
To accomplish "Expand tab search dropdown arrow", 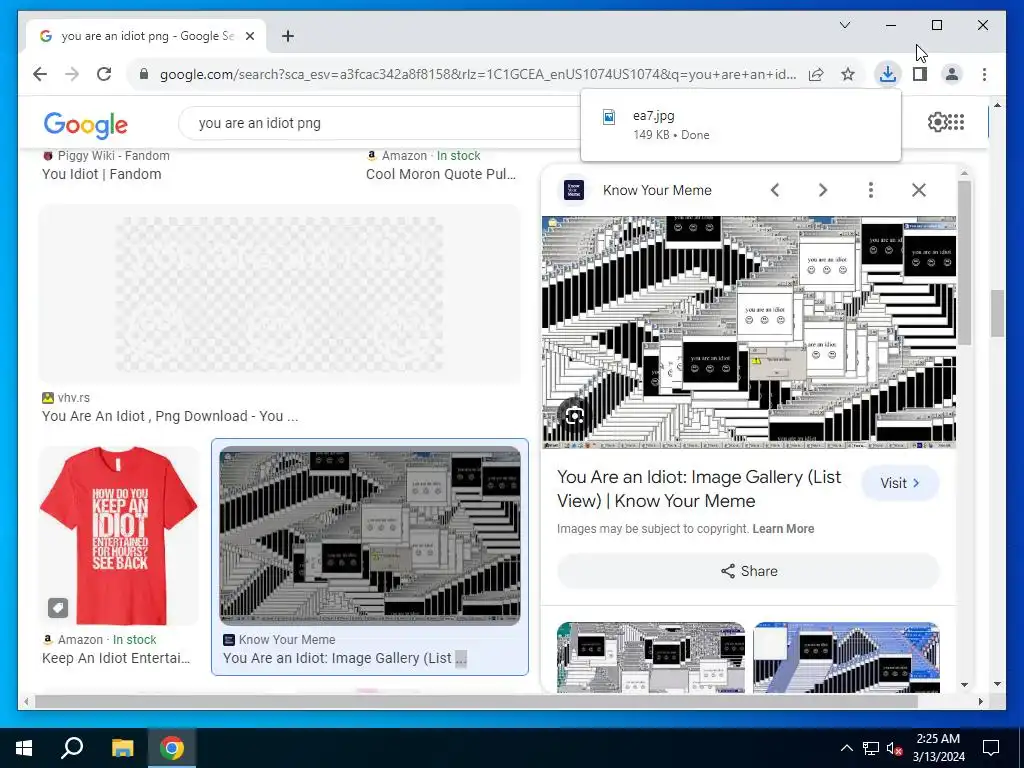I will point(844,25).
